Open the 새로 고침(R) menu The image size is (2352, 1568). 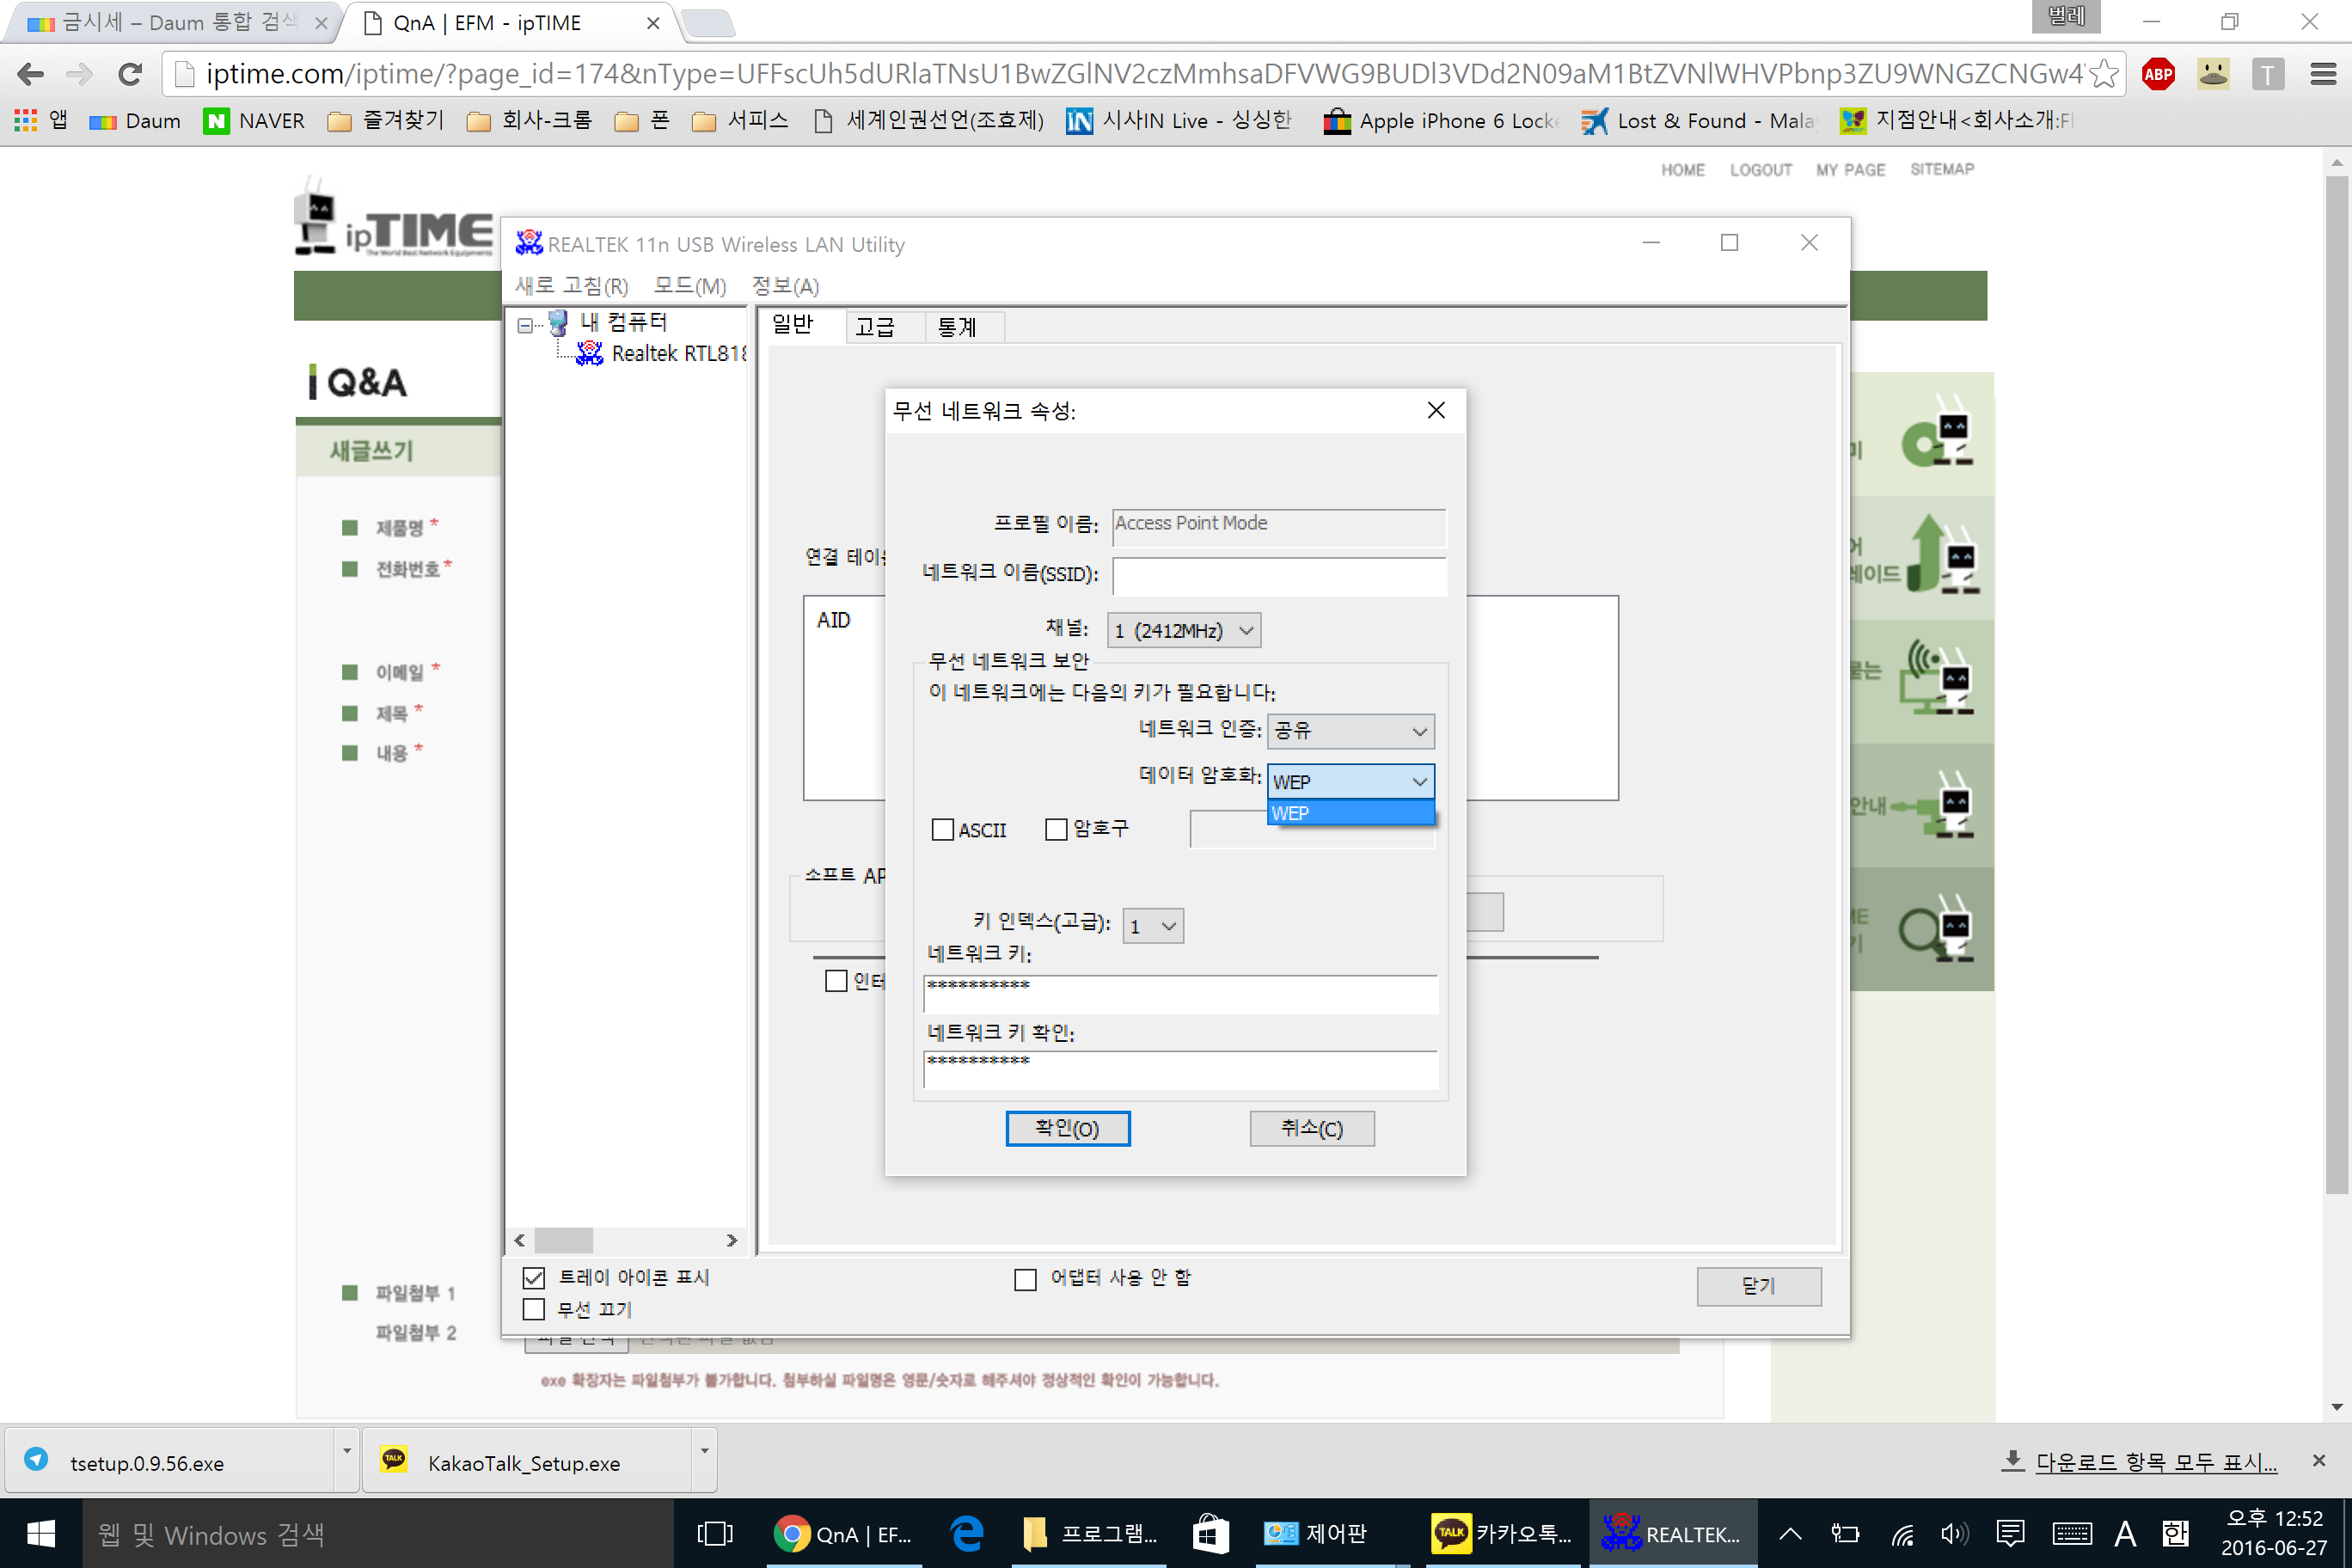pyautogui.click(x=571, y=286)
